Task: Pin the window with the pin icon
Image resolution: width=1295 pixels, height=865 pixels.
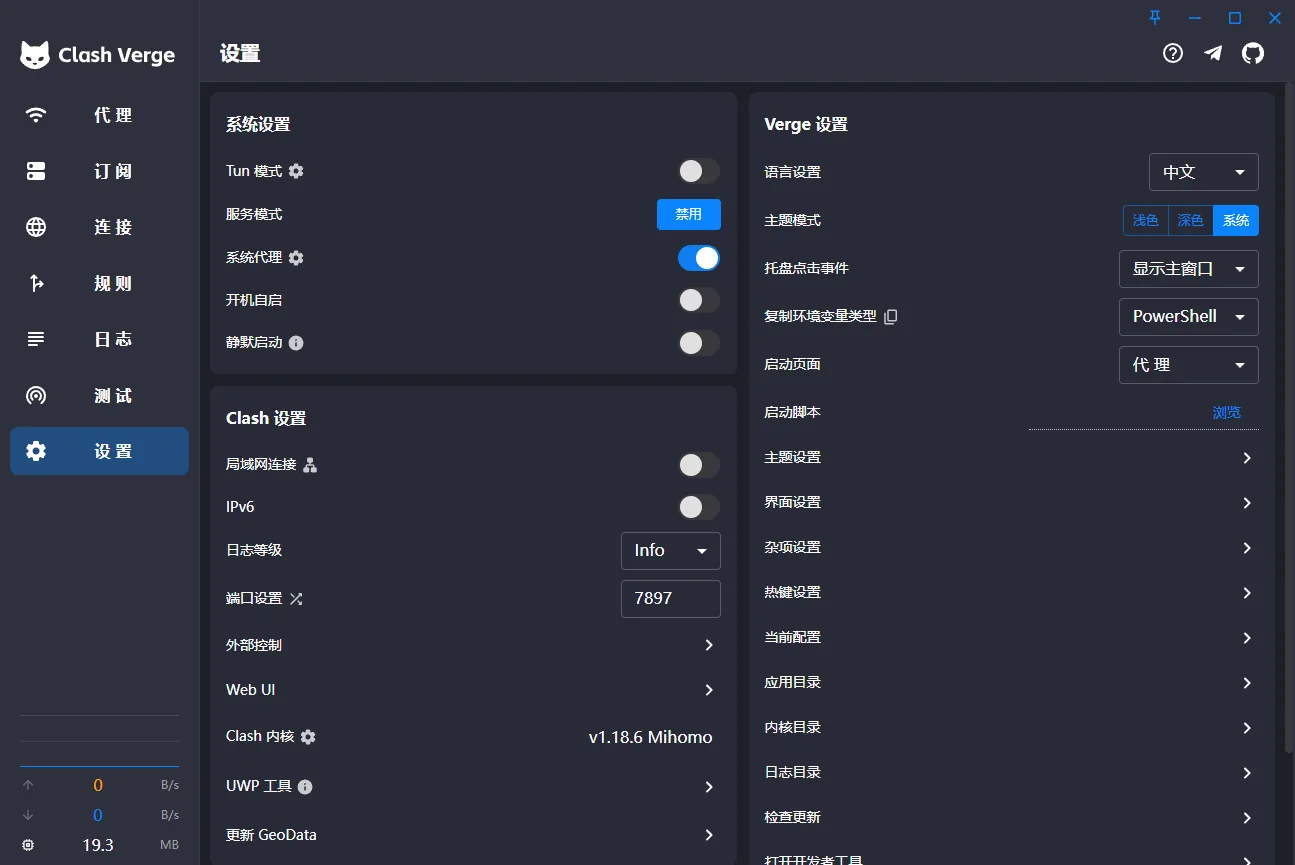Action: point(1155,17)
